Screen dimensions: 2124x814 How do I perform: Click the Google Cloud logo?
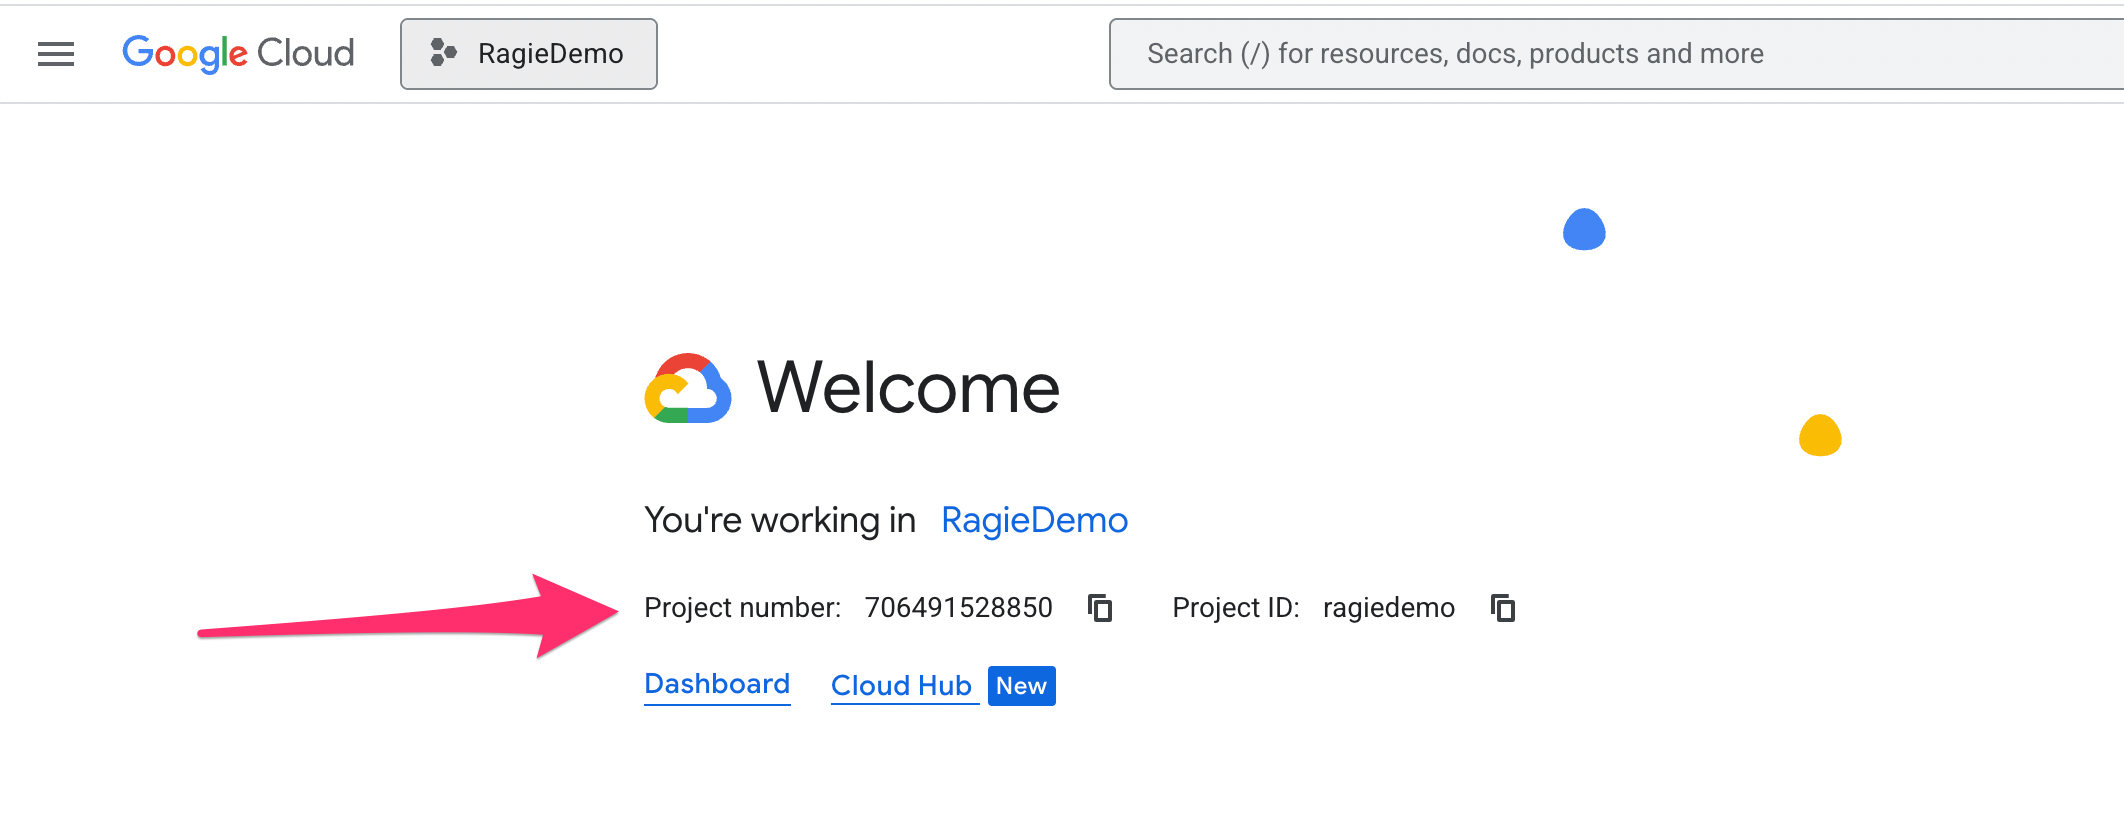pos(238,54)
